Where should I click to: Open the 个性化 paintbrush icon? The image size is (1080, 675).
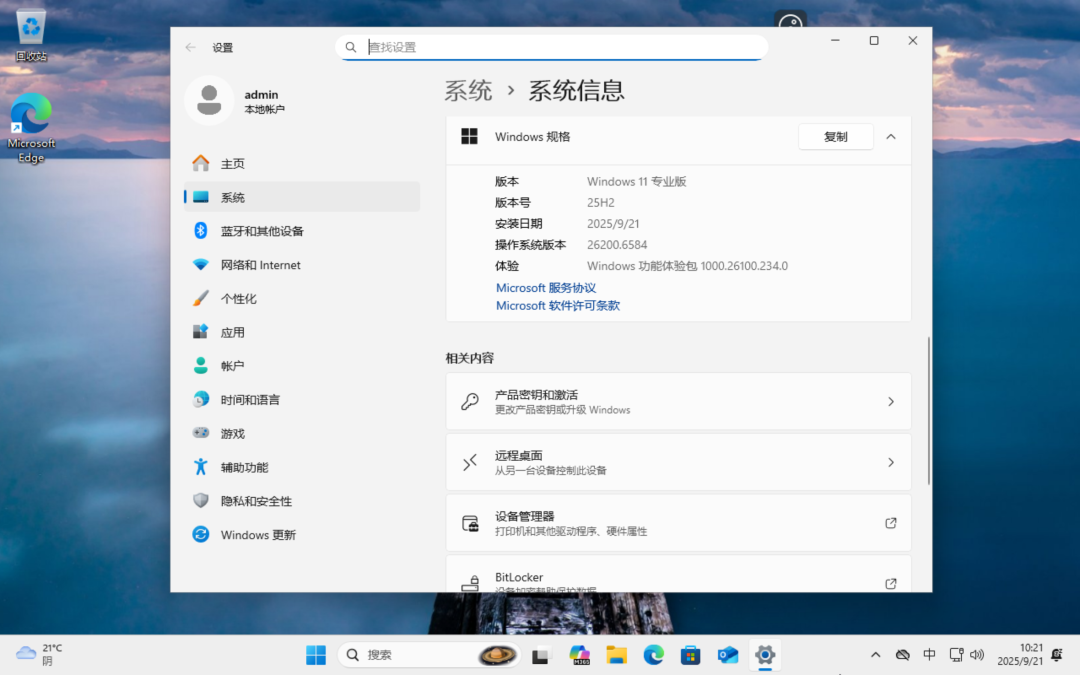click(200, 298)
